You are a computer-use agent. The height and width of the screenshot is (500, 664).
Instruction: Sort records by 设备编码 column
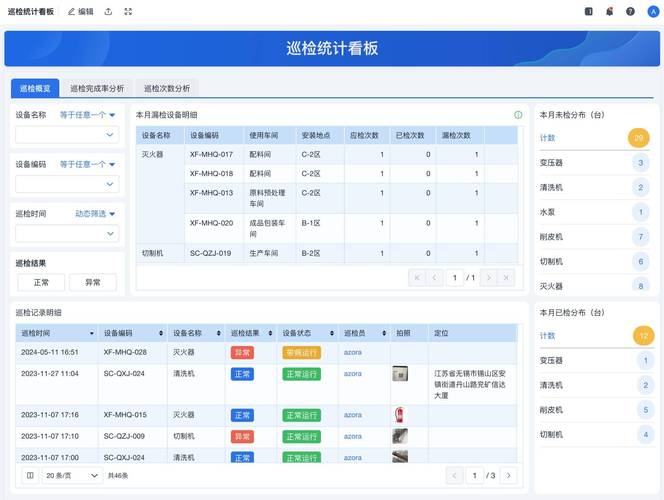(x=161, y=333)
